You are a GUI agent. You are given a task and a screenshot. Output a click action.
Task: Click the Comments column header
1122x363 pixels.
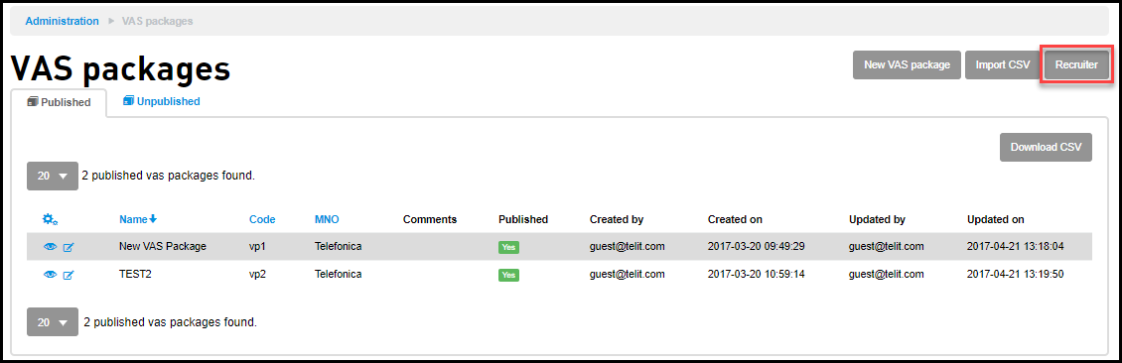[x=429, y=219]
